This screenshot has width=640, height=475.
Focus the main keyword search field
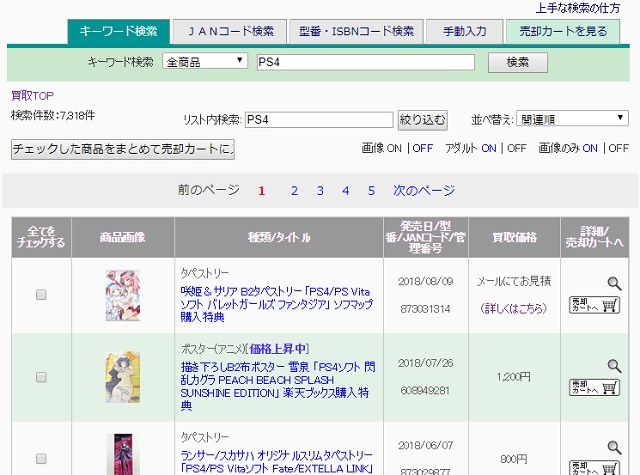[x=366, y=62]
